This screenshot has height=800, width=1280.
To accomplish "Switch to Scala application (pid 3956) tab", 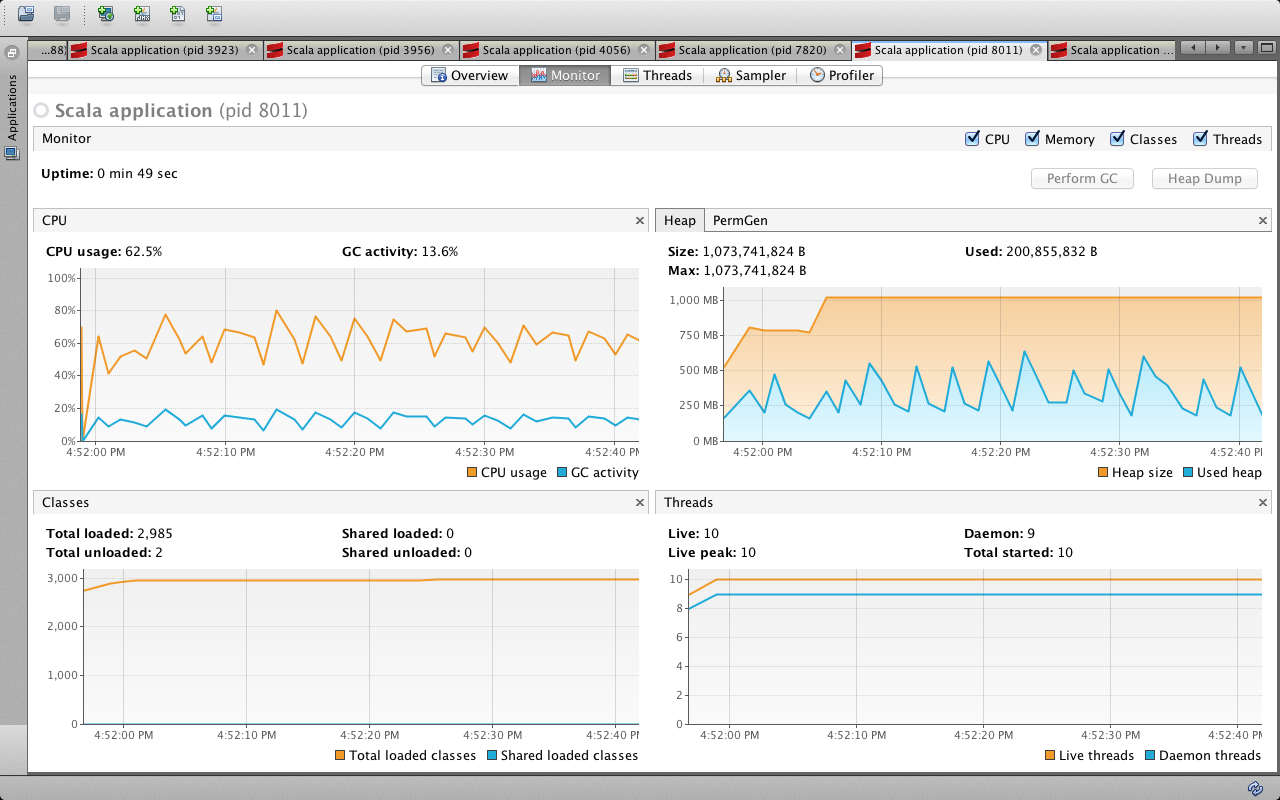I will pos(361,50).
